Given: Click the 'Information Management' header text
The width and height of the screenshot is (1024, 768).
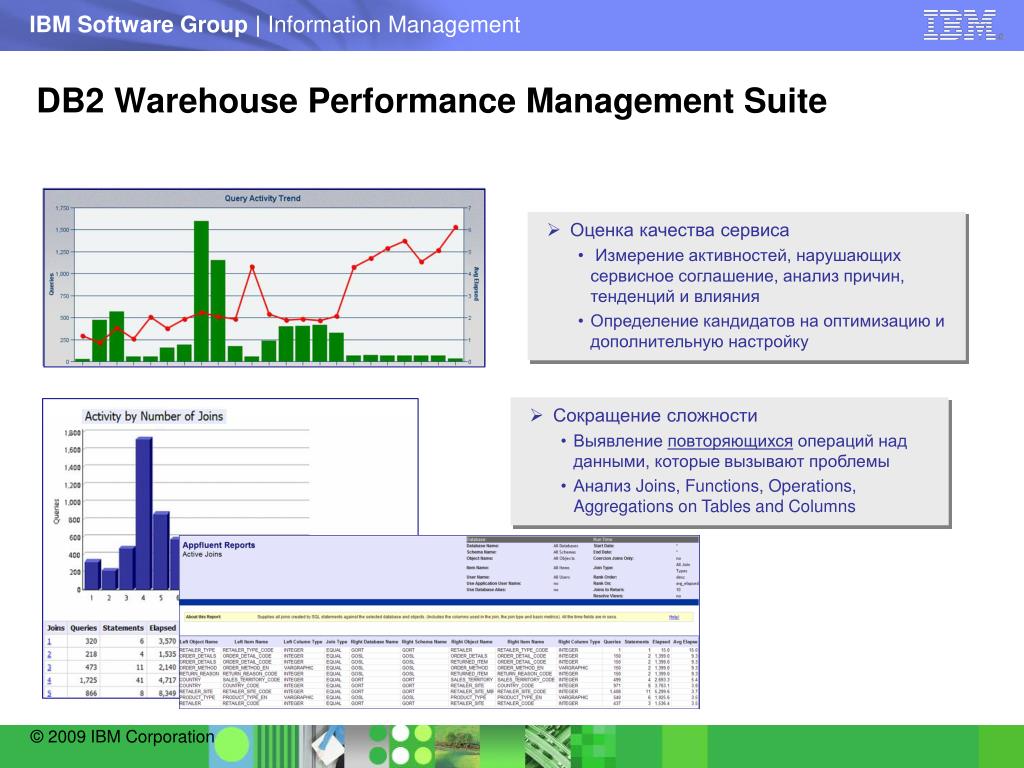Looking at the screenshot, I should [394, 25].
